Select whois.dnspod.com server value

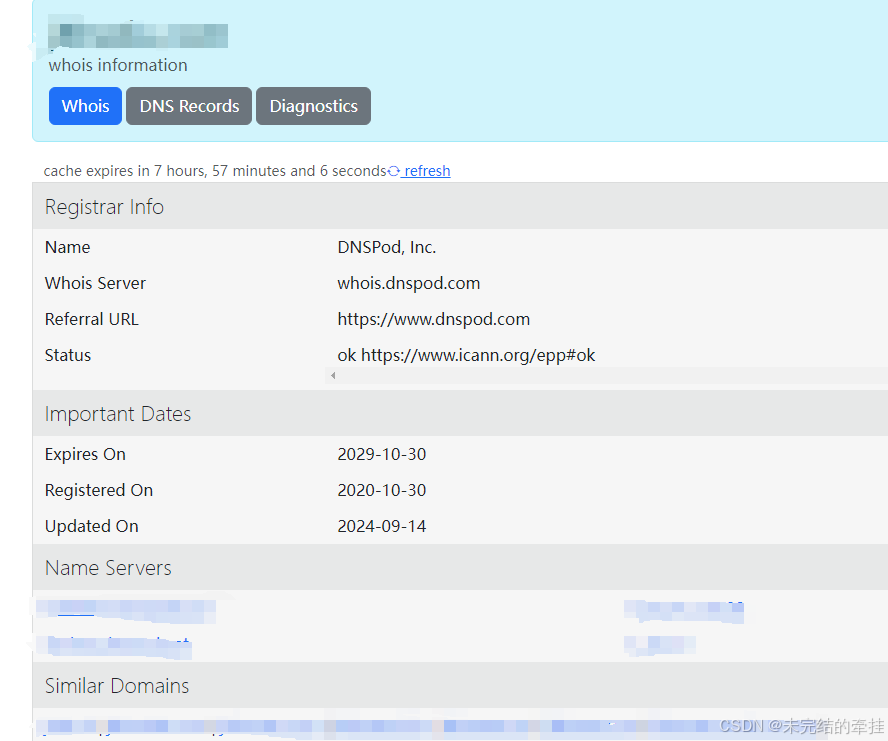[408, 283]
